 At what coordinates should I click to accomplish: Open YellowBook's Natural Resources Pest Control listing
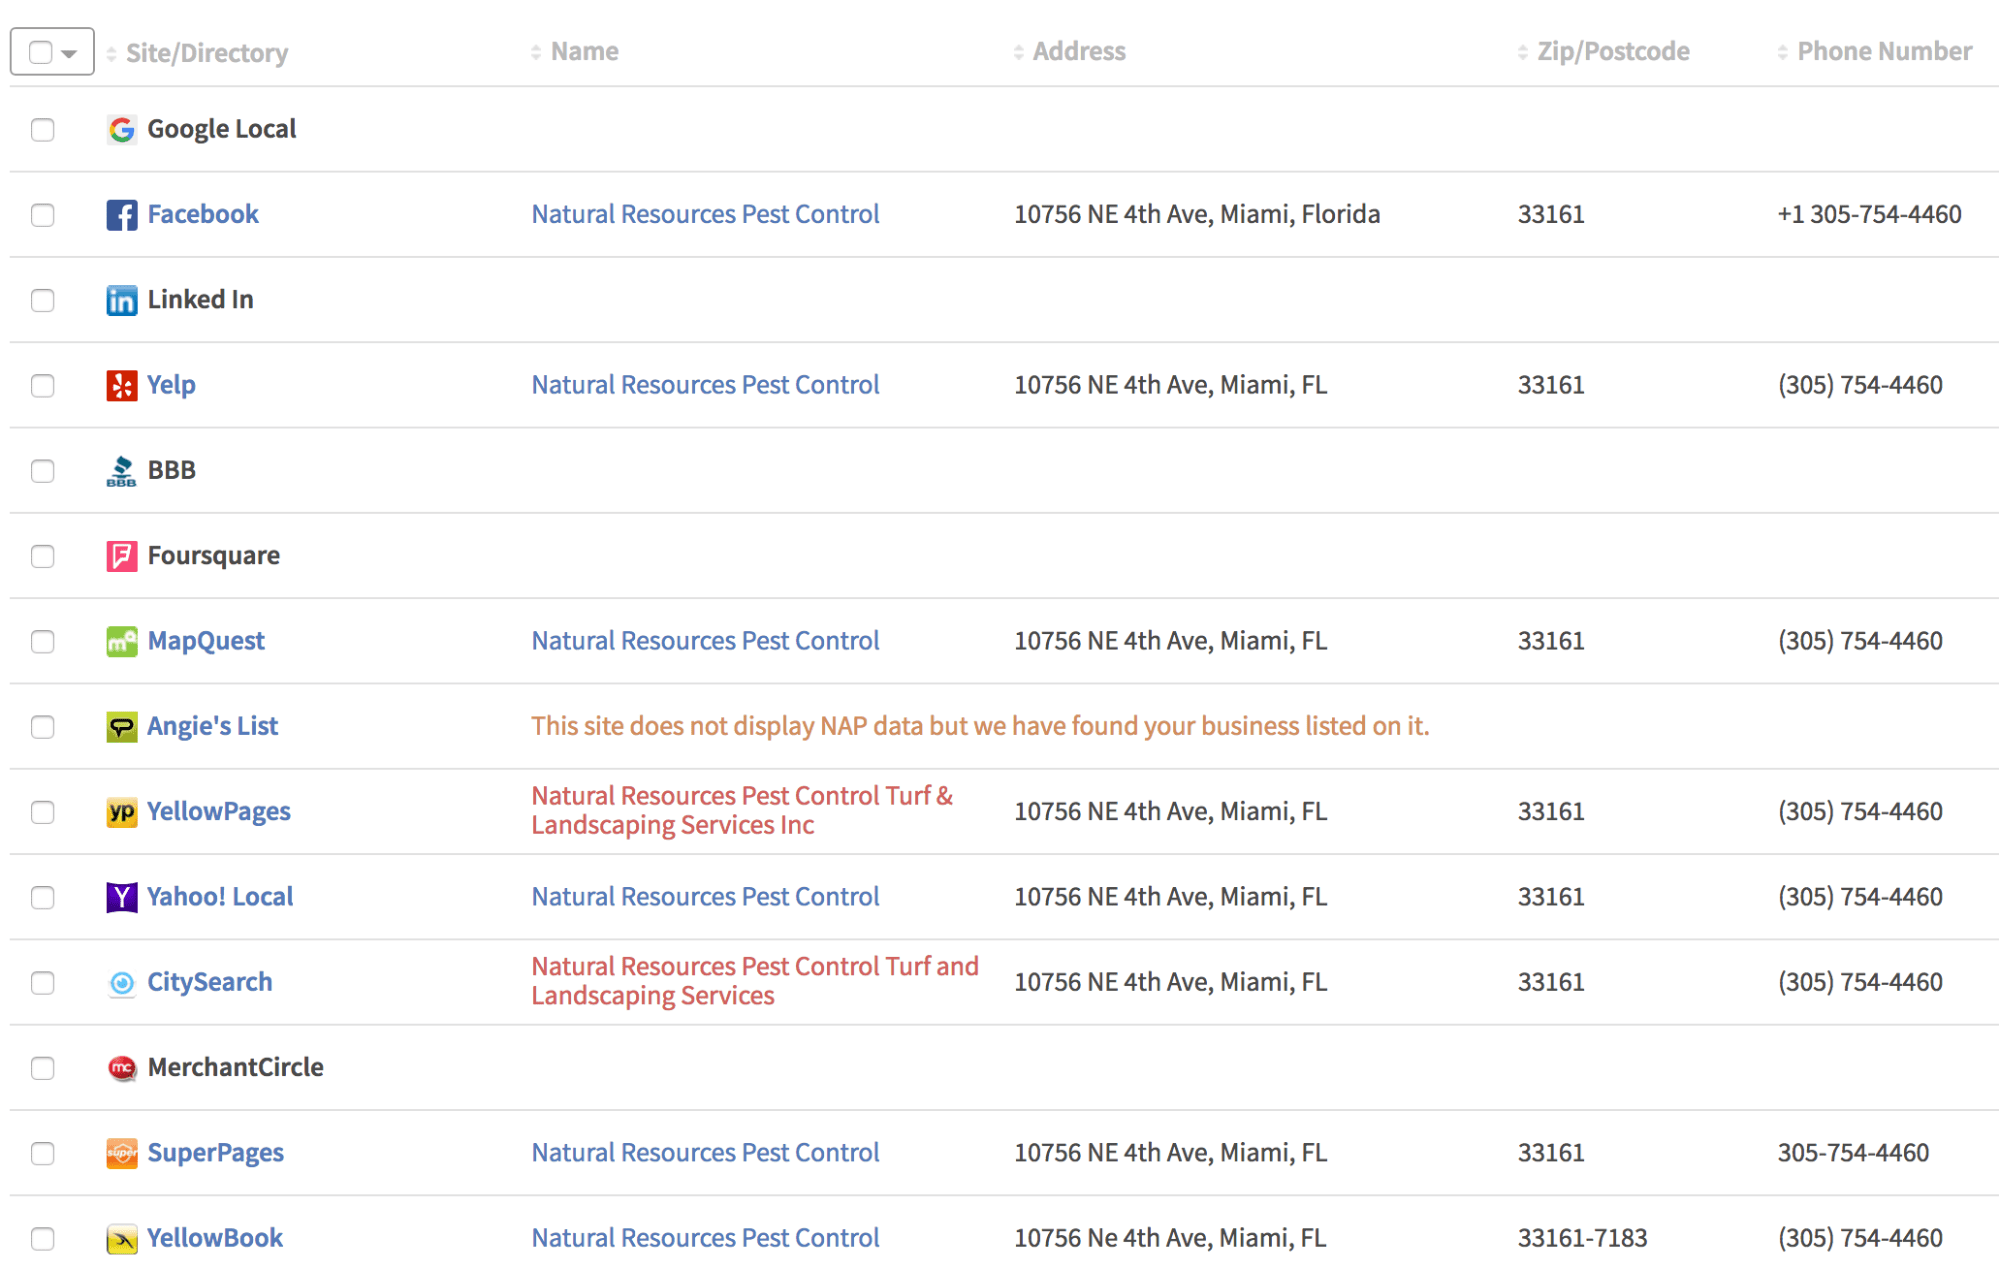pos(705,1238)
